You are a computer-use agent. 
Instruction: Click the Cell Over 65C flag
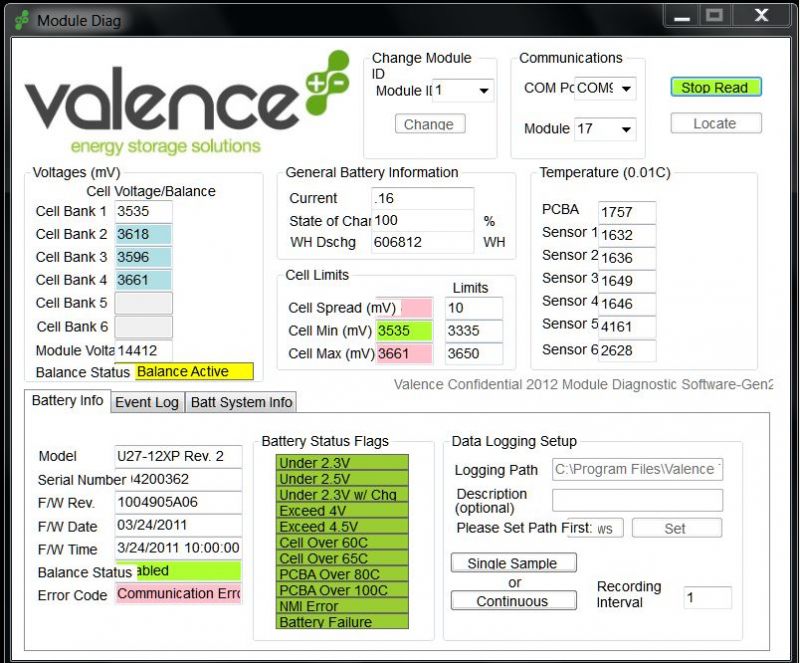pyautogui.click(x=342, y=558)
